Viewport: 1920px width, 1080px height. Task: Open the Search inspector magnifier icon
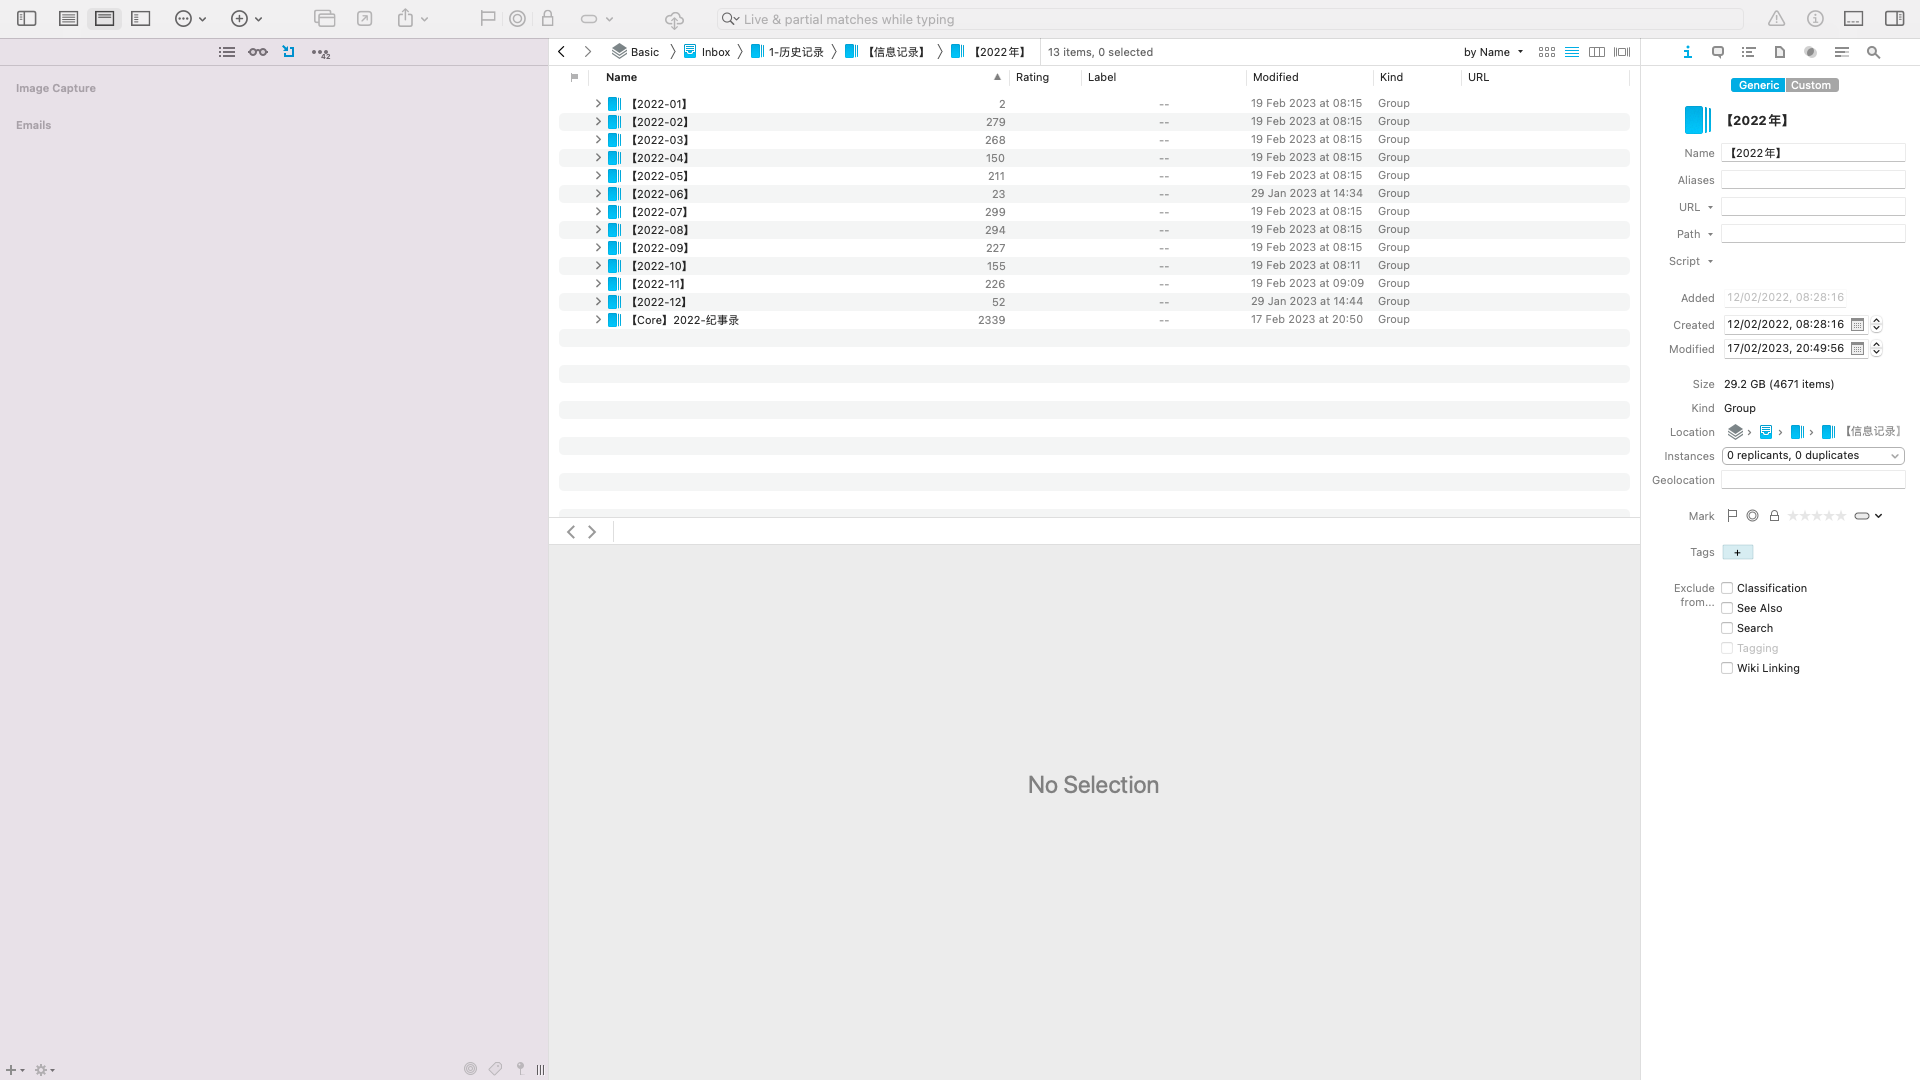pos(1873,52)
